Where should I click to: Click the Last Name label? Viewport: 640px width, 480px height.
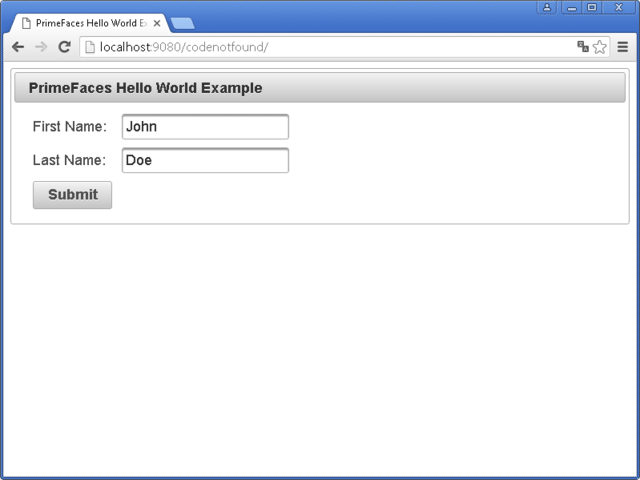click(69, 160)
